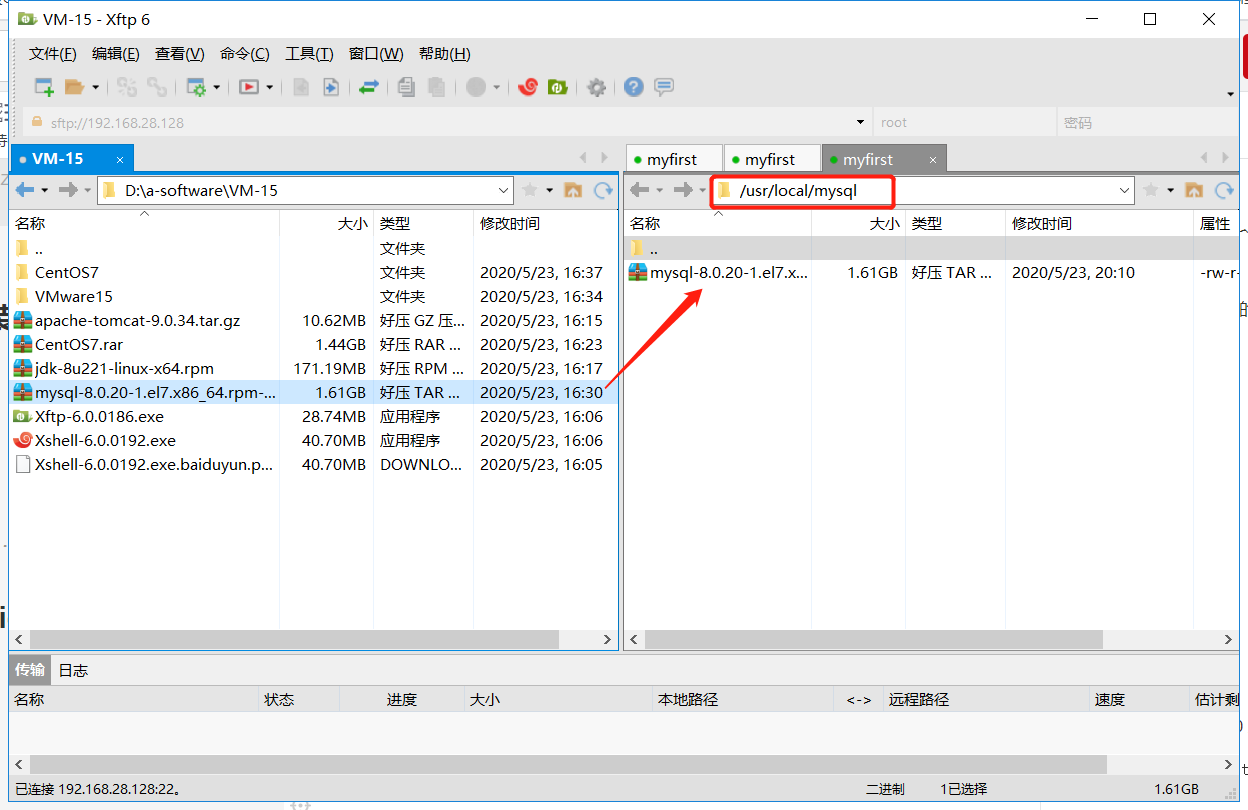The image size is (1248, 810).
Task: Open the dropdown beside the red play icon
Action: (x=269, y=87)
